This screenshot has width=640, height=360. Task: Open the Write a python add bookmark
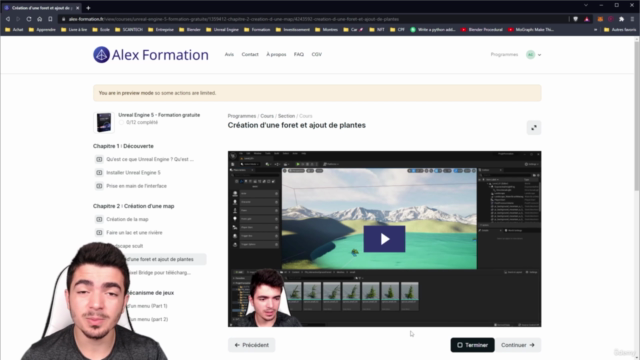433,30
